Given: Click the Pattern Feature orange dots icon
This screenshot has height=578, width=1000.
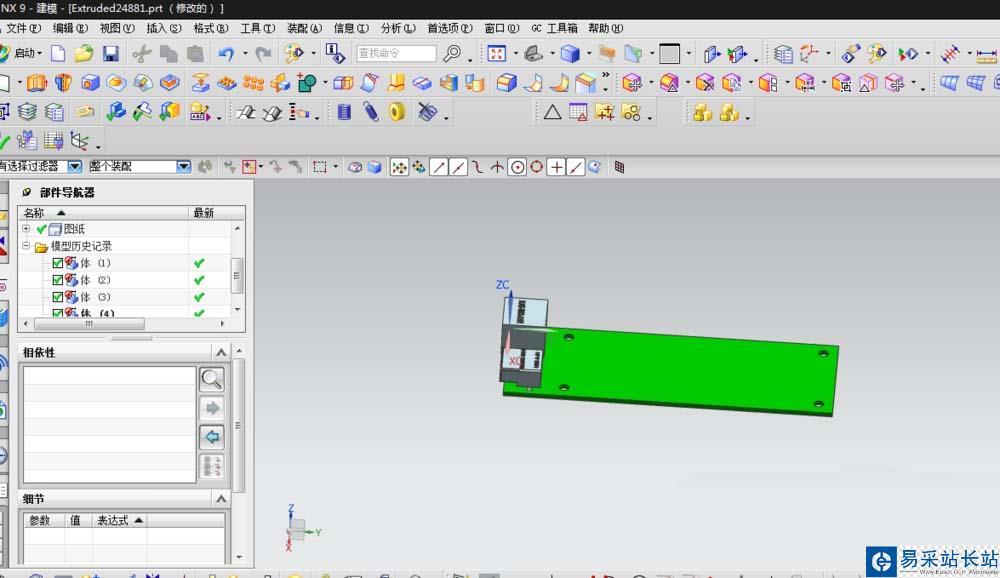Looking at the screenshot, I should click(253, 83).
